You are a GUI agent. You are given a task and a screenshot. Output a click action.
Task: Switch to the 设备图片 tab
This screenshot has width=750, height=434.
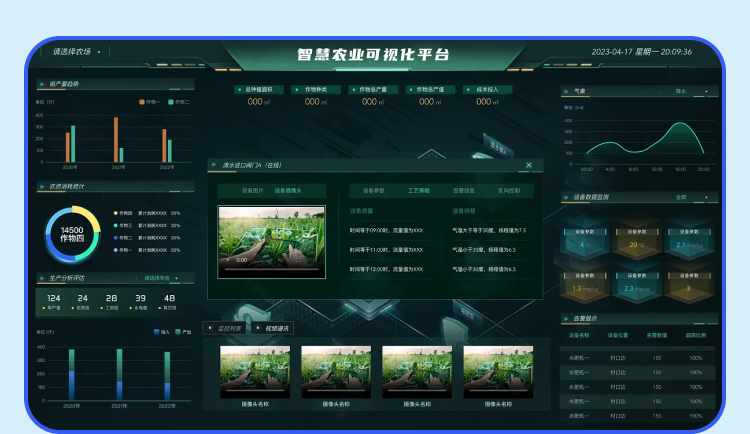point(254,190)
